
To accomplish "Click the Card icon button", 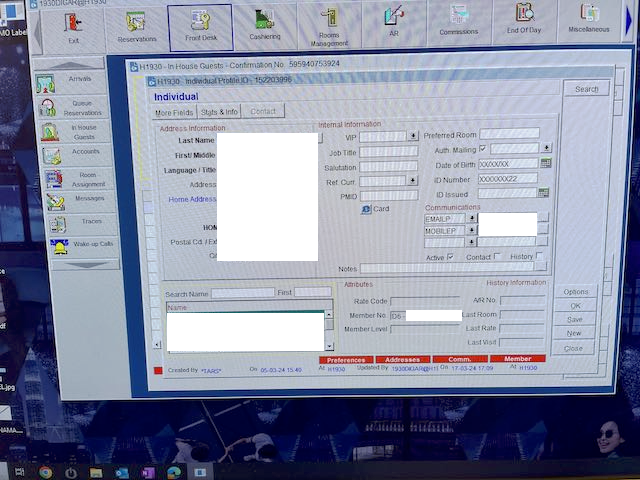I will (367, 209).
